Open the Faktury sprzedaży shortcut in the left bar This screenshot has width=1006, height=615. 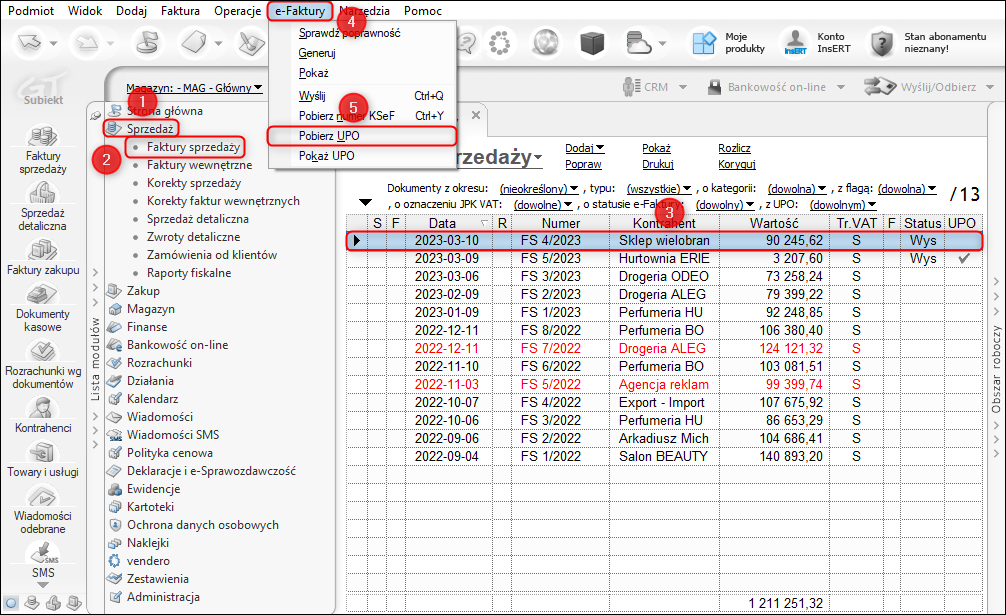[x=43, y=150]
